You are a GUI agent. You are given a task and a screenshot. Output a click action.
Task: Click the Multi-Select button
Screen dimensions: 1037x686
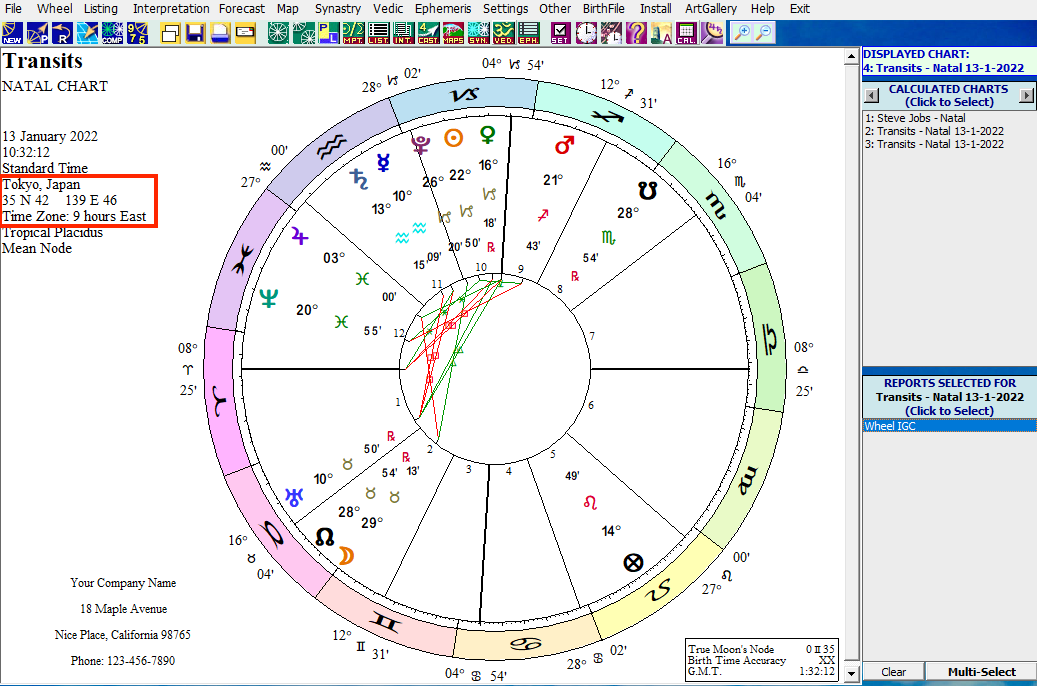click(981, 671)
